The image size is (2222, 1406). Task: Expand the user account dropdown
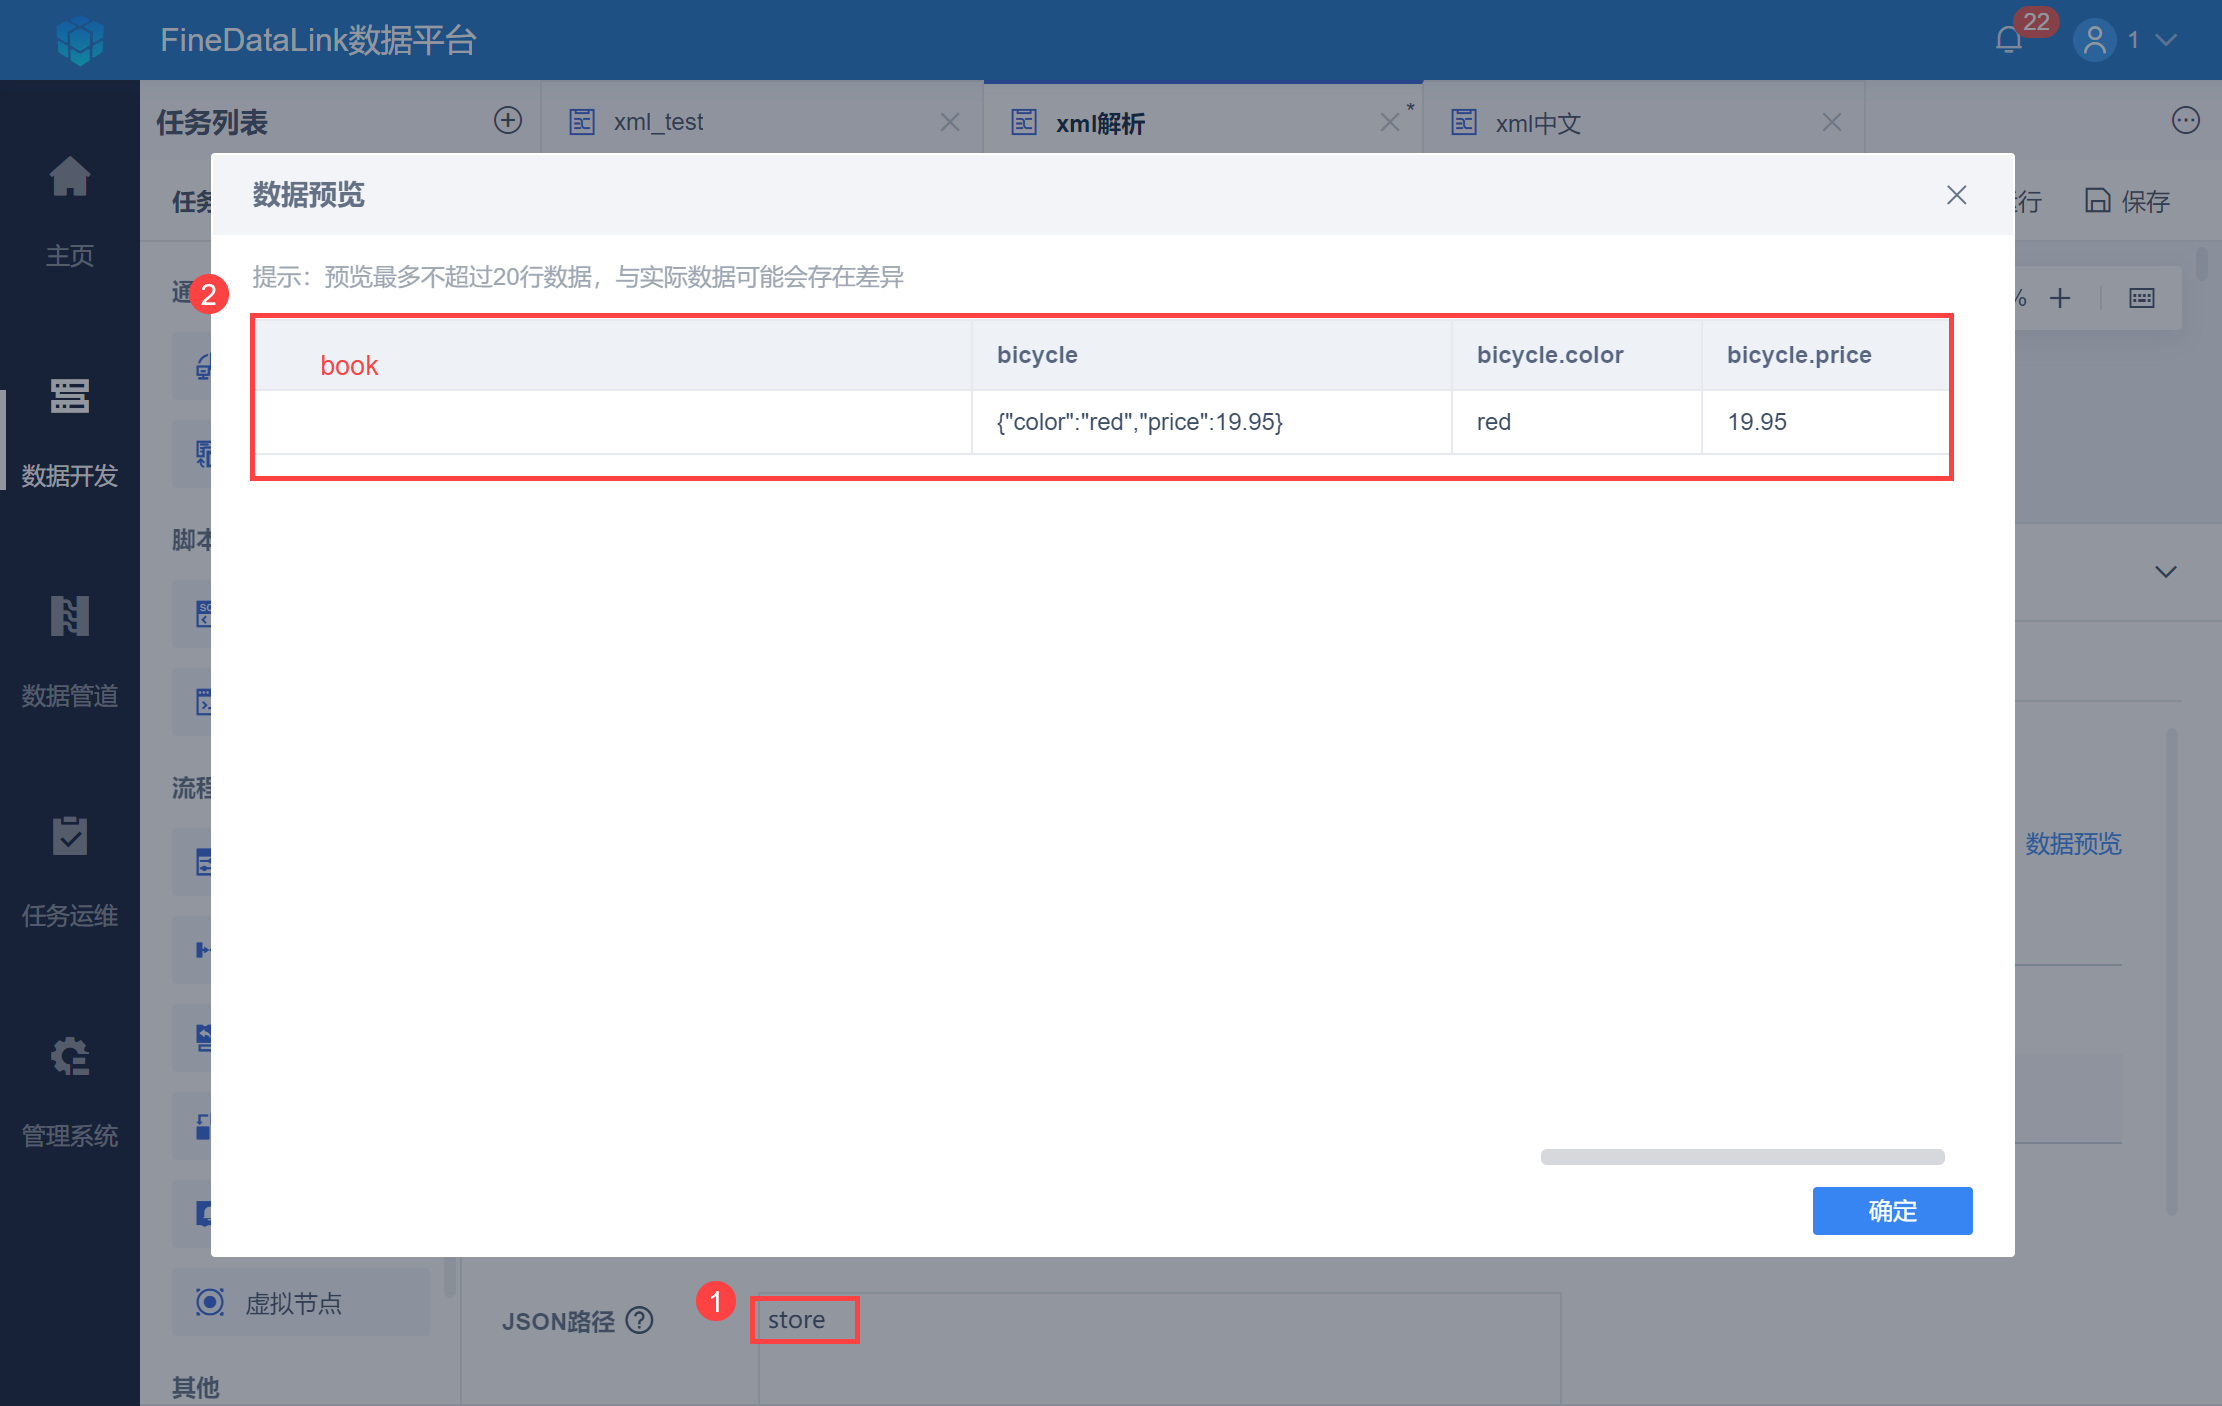tap(2166, 40)
